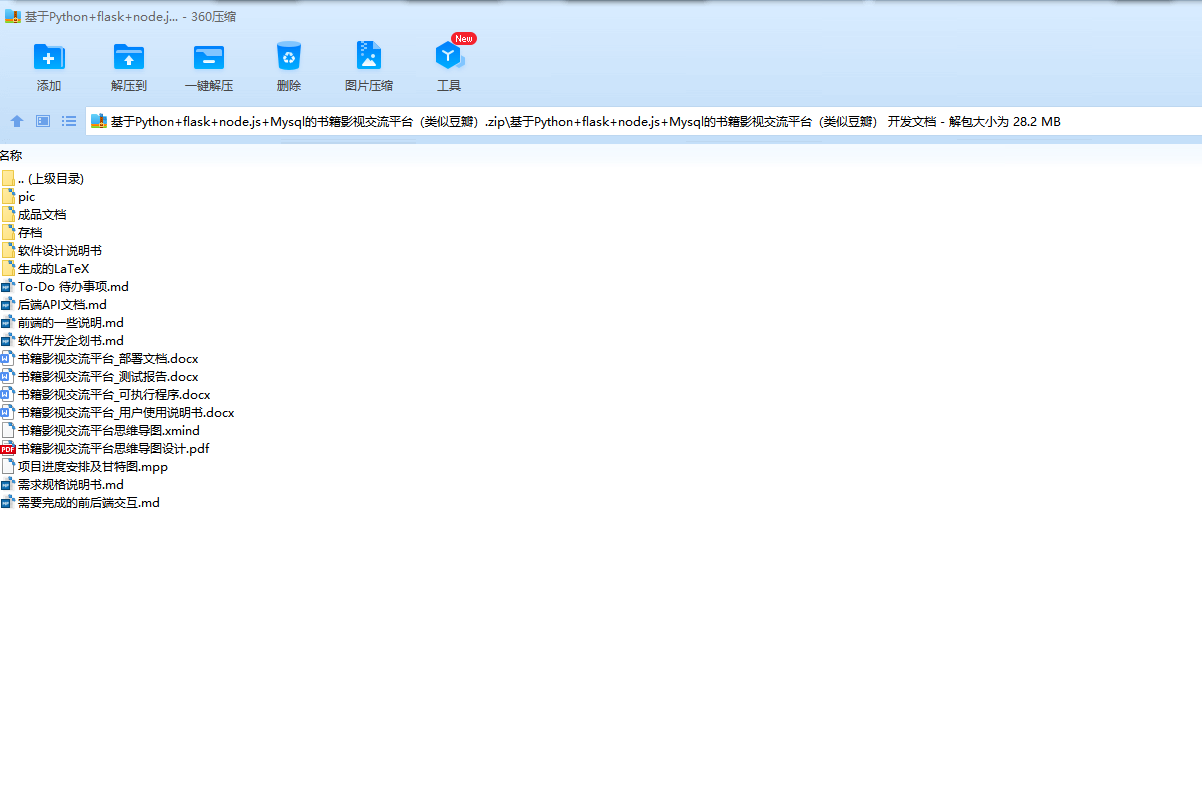
Task: Switch to the list view mode button
Action: 69,121
